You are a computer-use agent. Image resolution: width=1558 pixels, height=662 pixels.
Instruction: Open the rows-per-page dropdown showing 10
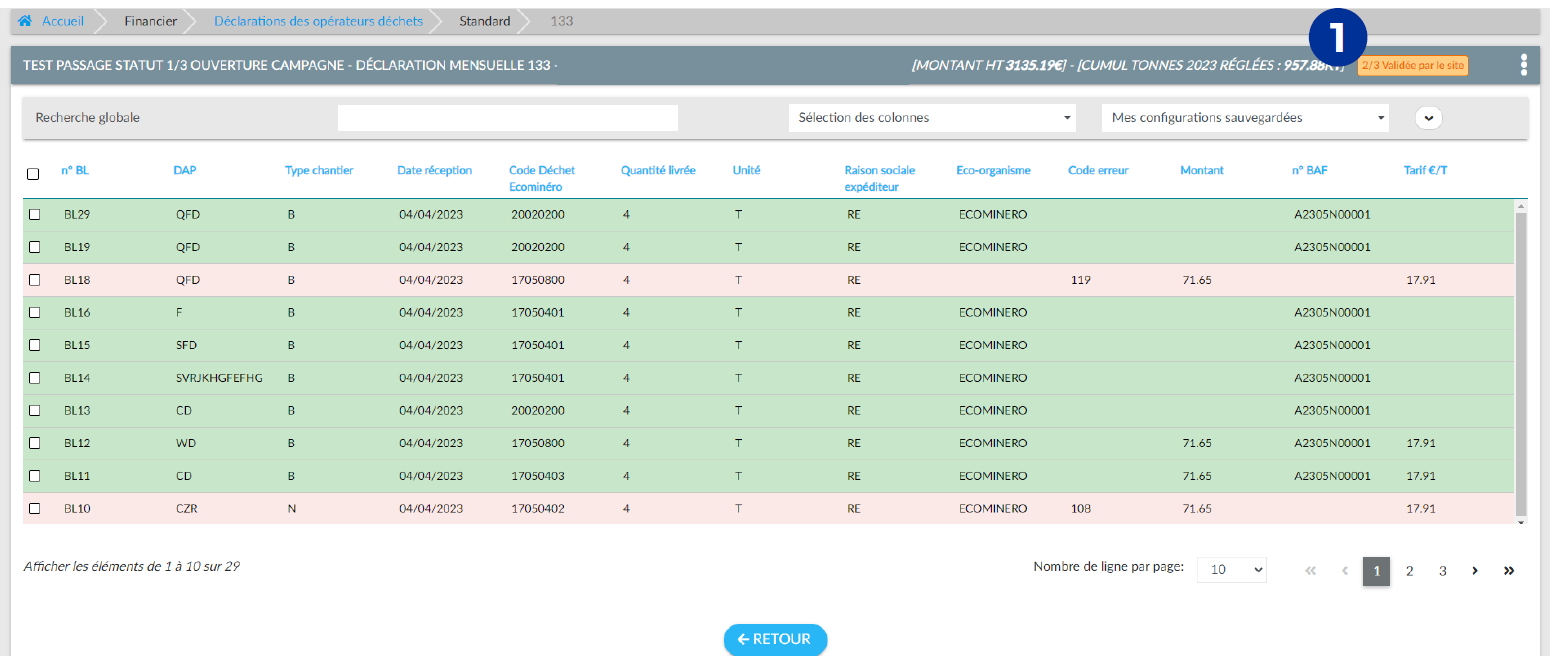click(1231, 570)
